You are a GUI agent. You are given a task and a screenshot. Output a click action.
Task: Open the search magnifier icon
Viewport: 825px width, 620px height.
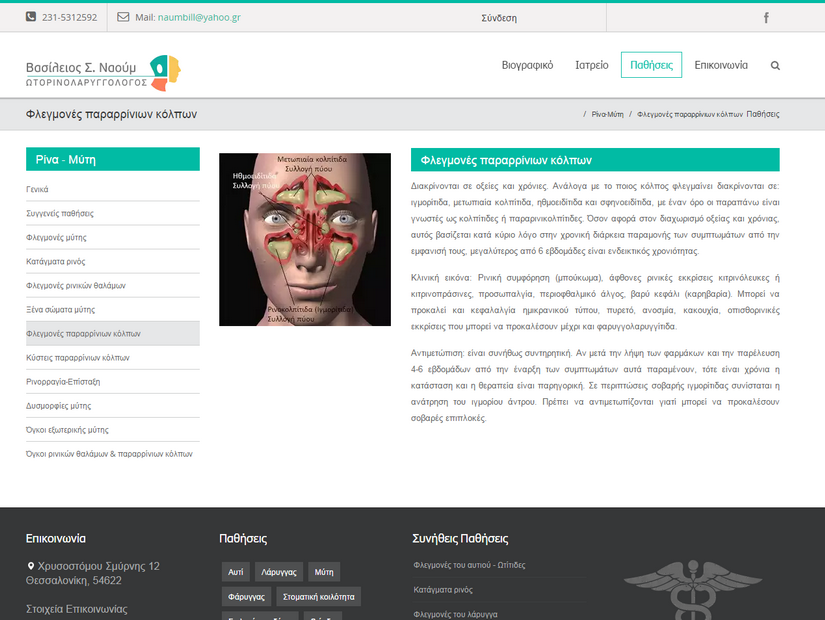click(775, 64)
